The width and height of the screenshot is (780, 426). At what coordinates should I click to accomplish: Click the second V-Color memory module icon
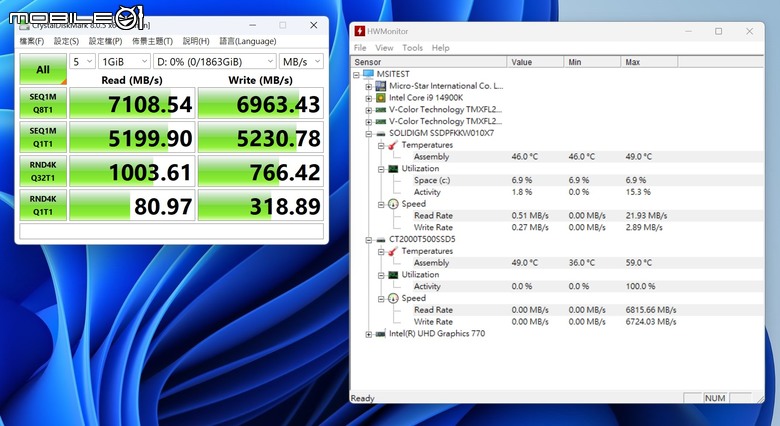(381, 121)
